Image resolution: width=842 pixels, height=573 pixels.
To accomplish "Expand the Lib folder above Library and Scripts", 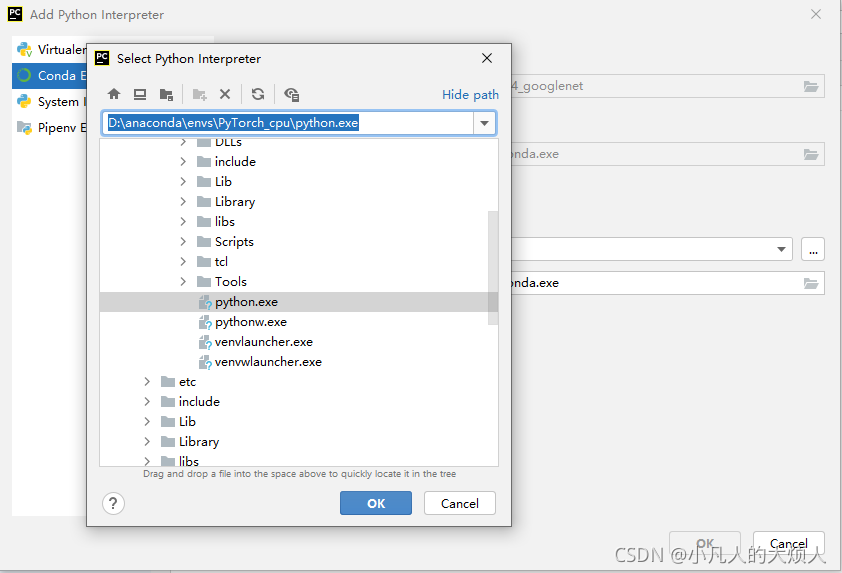I will (183, 182).
